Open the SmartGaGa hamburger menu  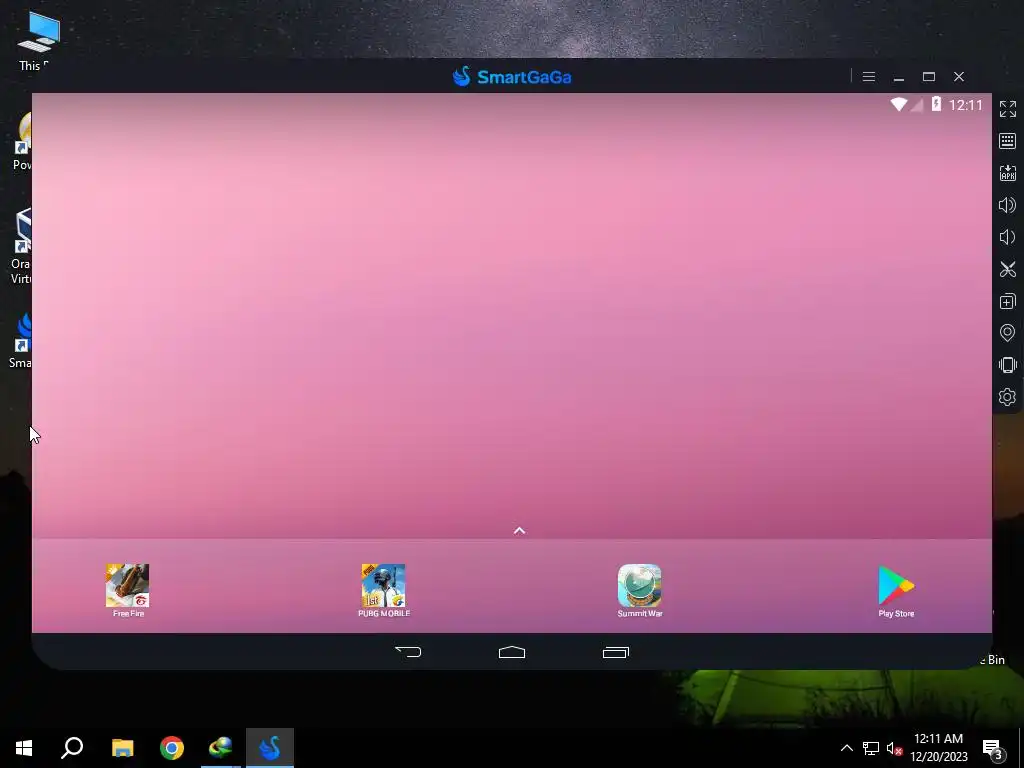tap(869, 77)
